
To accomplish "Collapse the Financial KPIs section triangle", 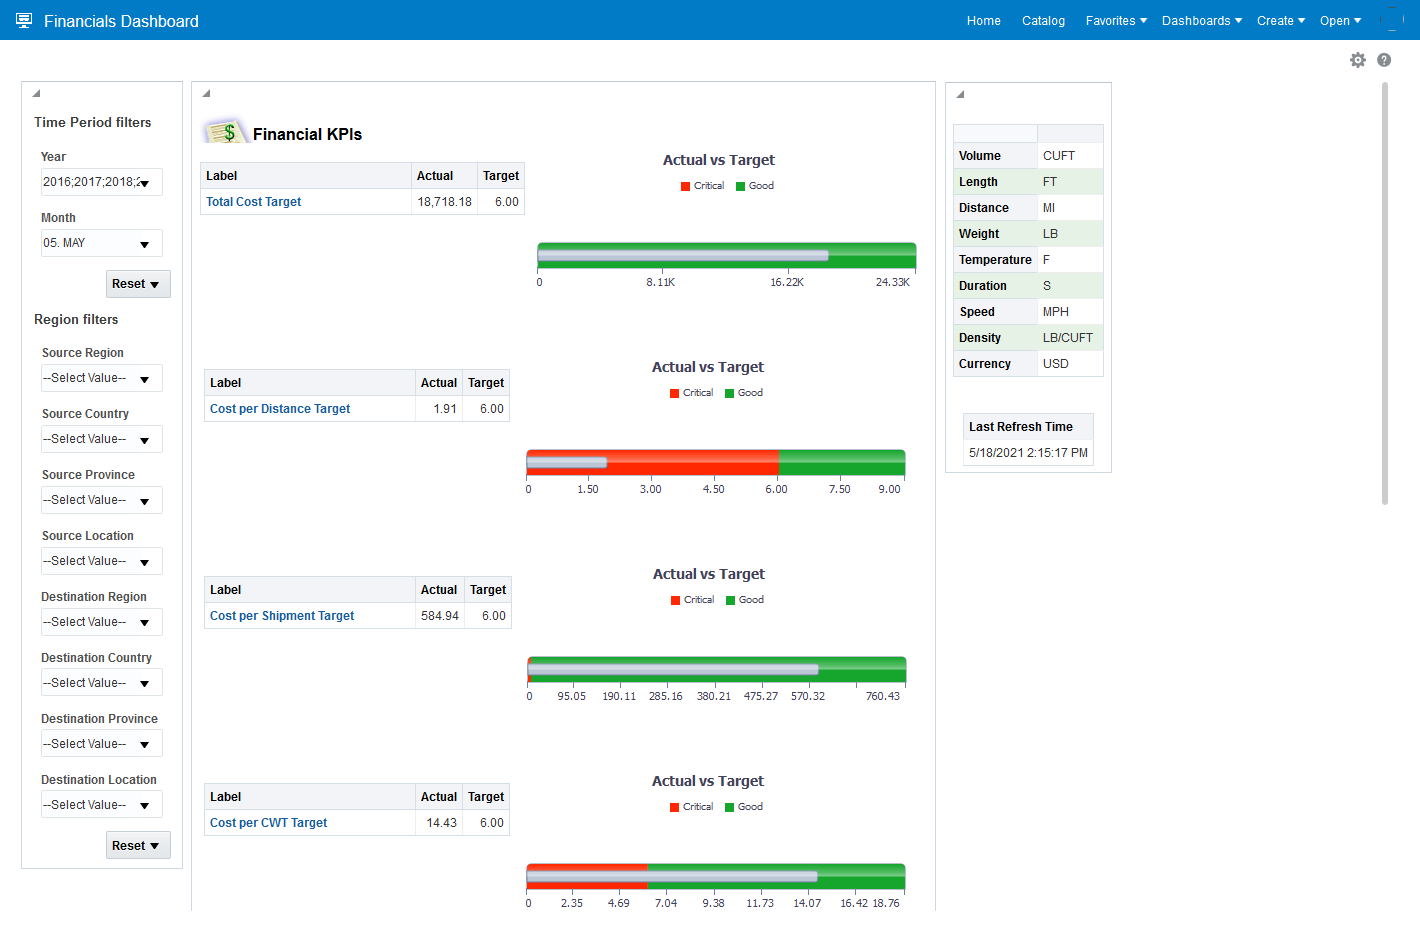I will coord(206,94).
